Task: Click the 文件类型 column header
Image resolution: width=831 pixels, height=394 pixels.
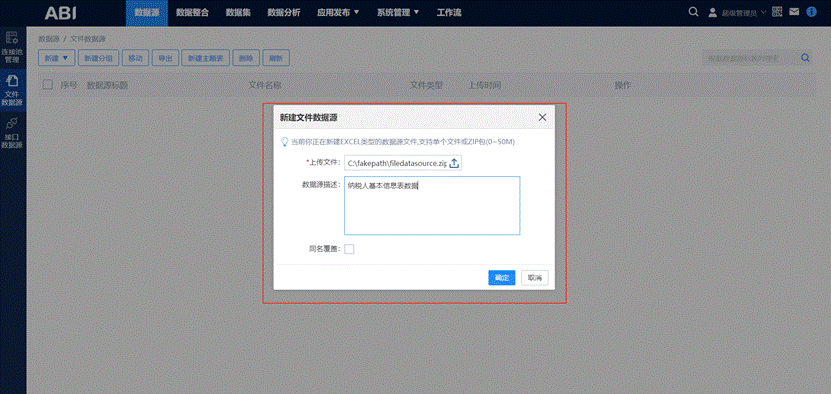Action: coord(427,85)
